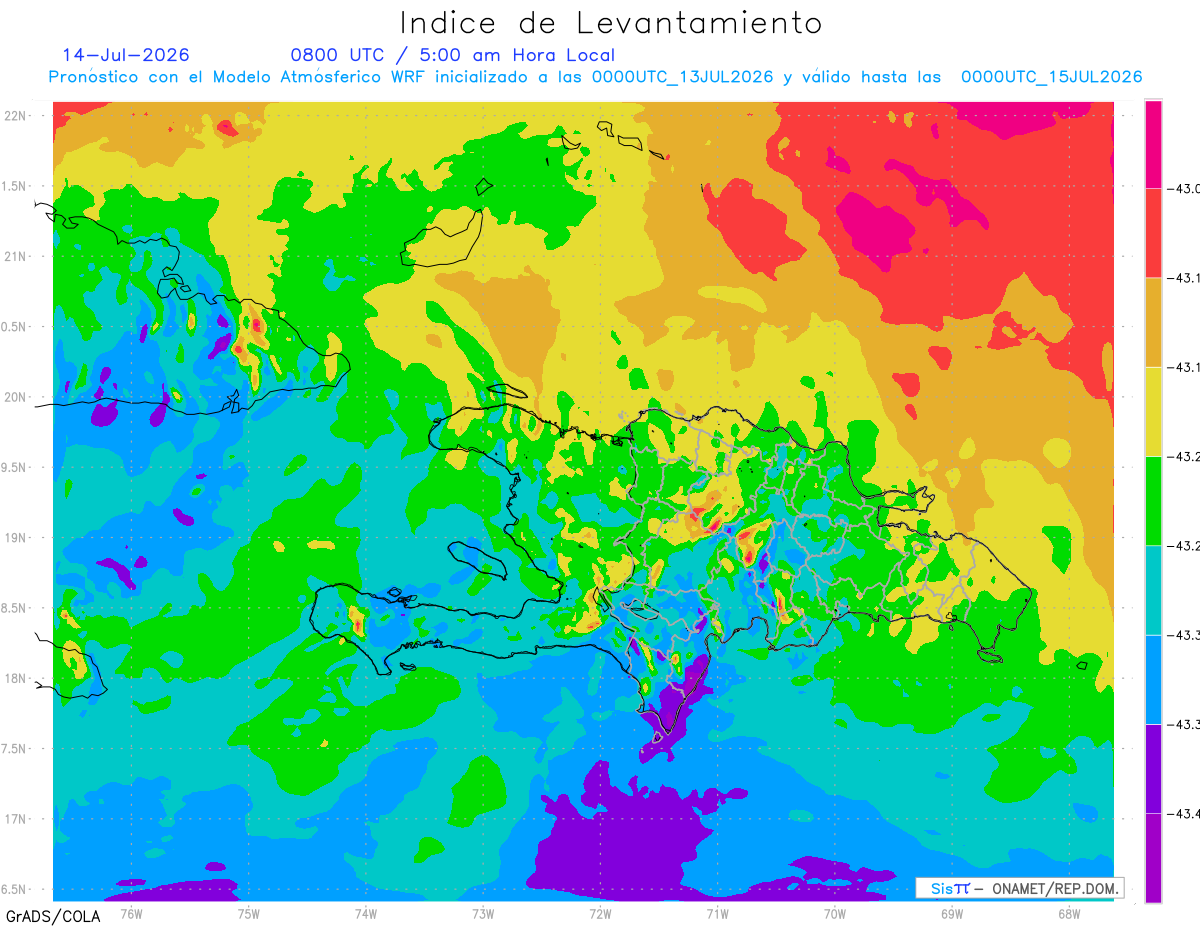Click the '0000UTC_15JUL2026' valid-until time

tap(1051, 77)
